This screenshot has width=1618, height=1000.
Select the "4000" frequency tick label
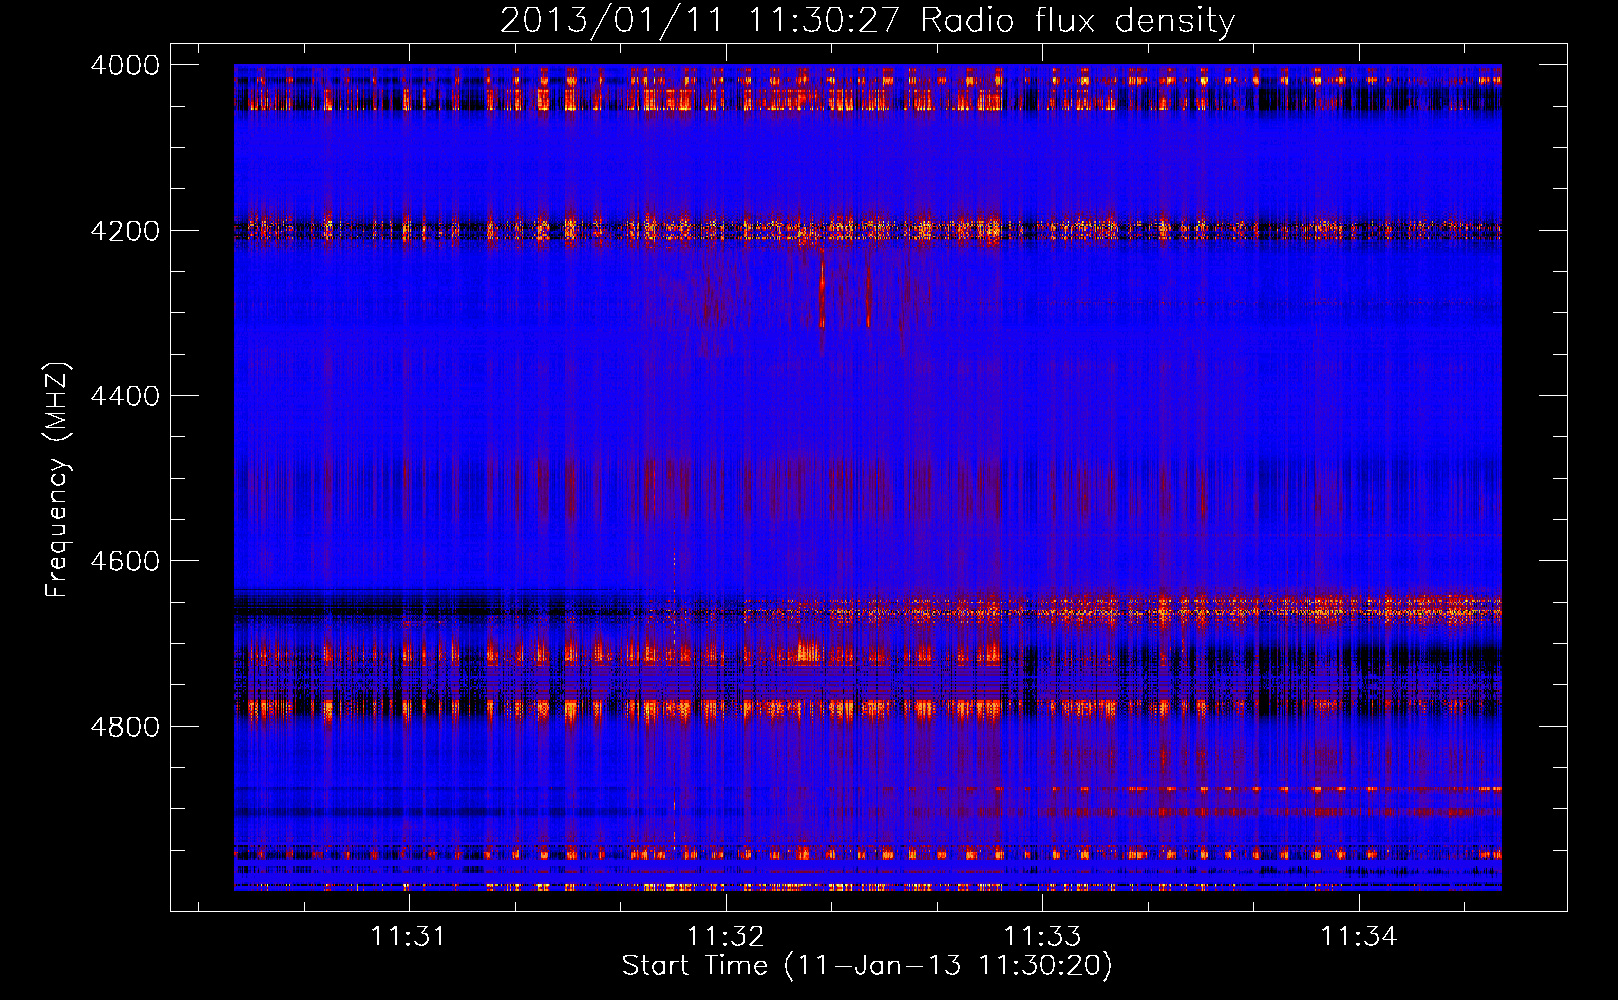125,65
